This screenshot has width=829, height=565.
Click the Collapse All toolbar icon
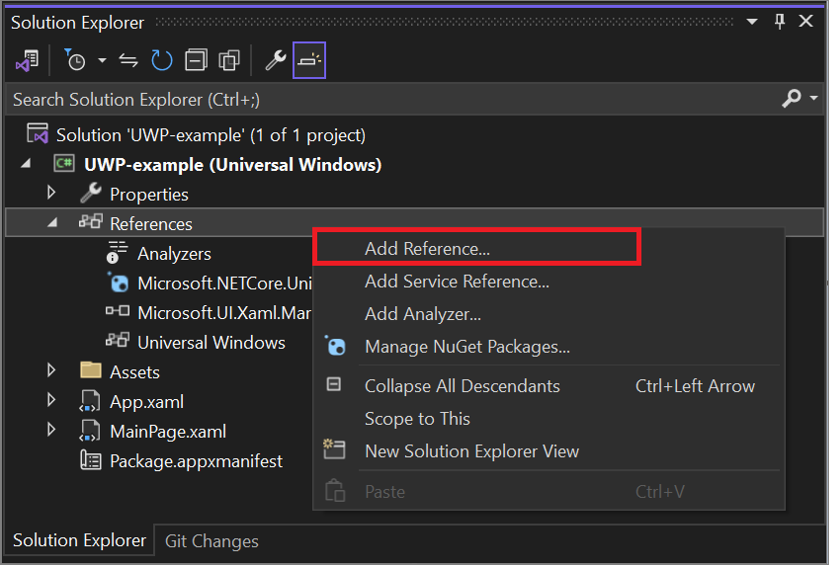coord(196,61)
